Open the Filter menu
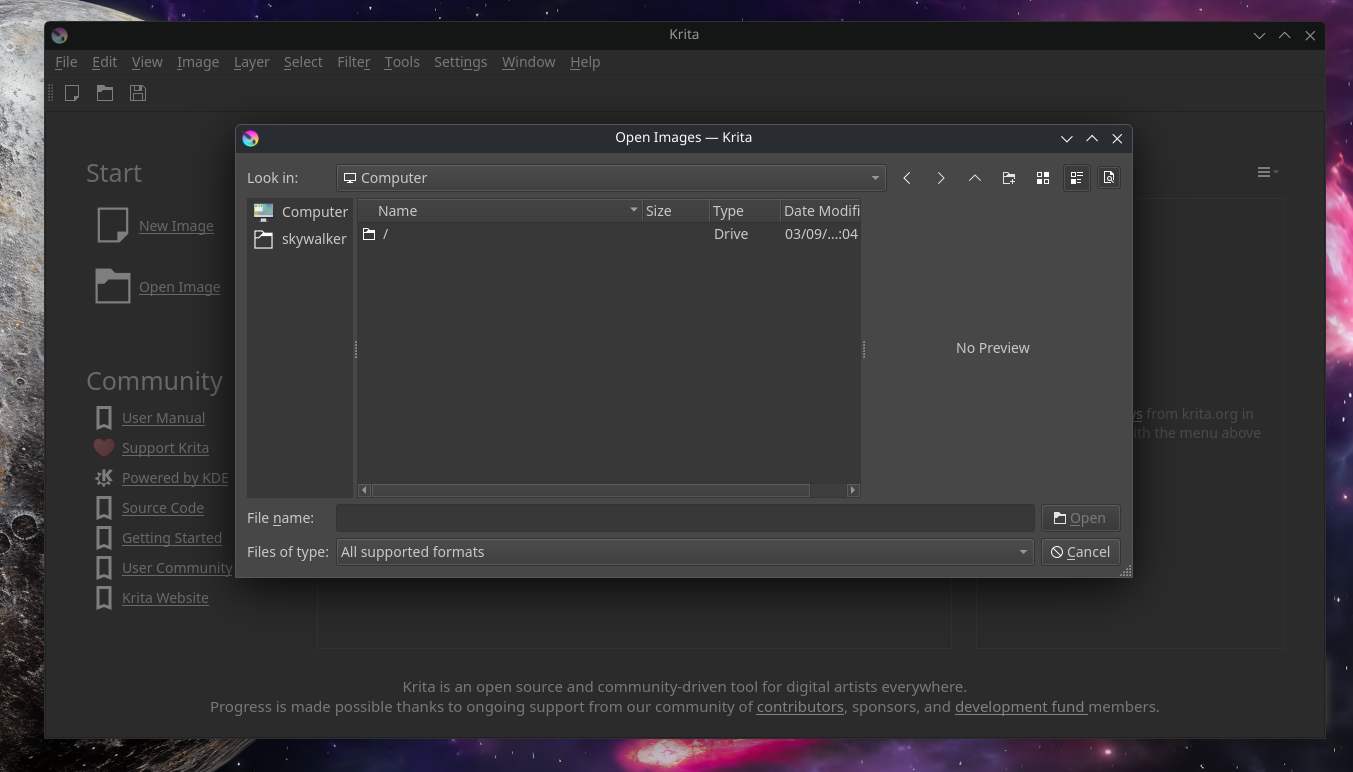 (353, 62)
